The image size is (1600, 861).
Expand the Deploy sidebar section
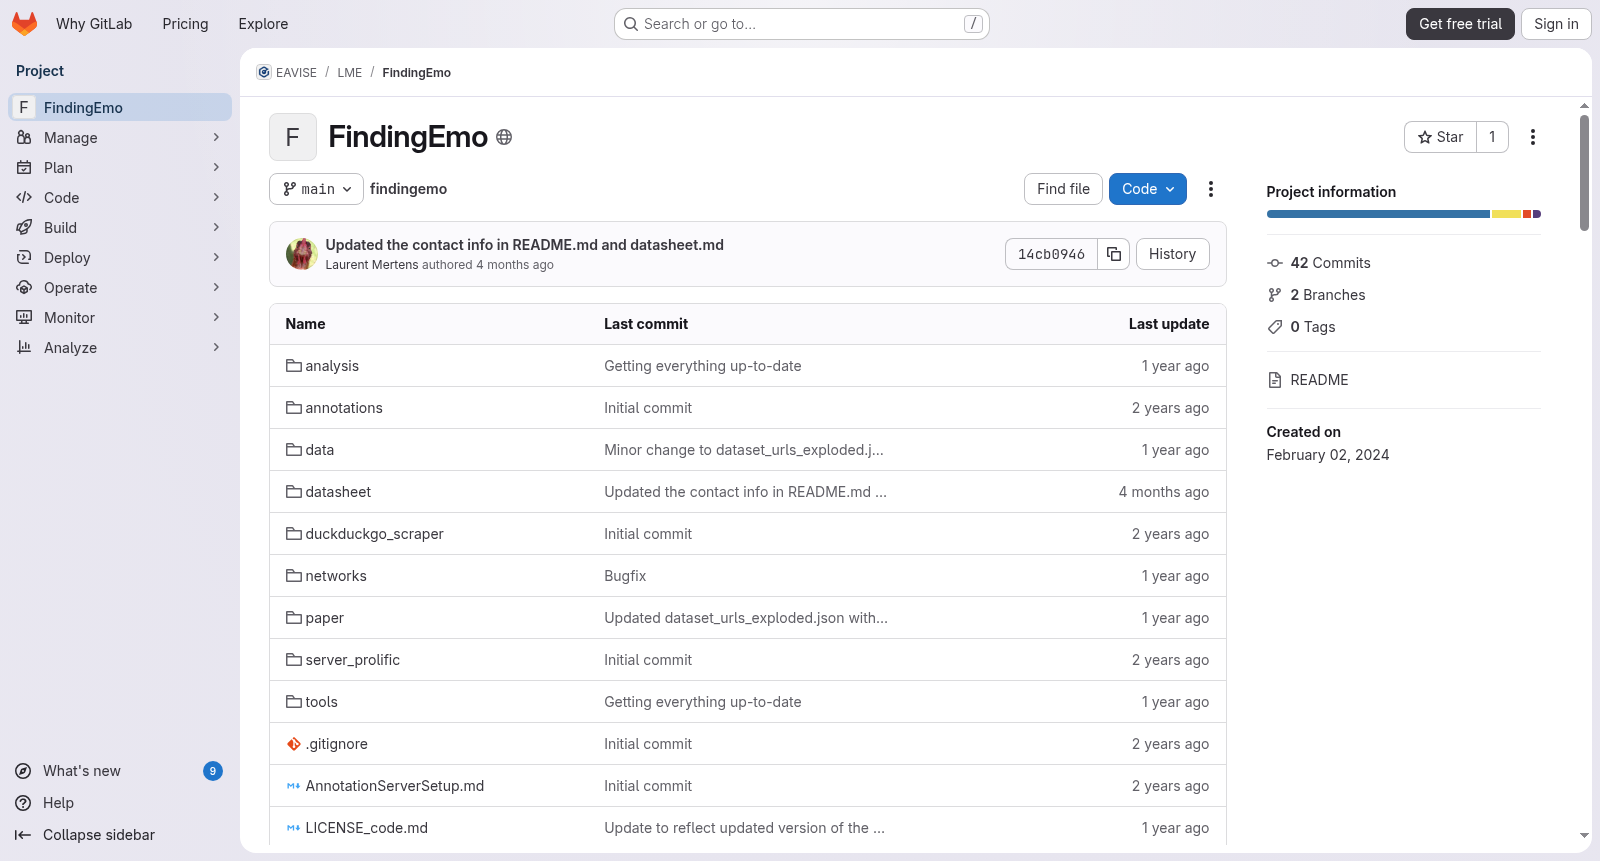click(x=120, y=258)
